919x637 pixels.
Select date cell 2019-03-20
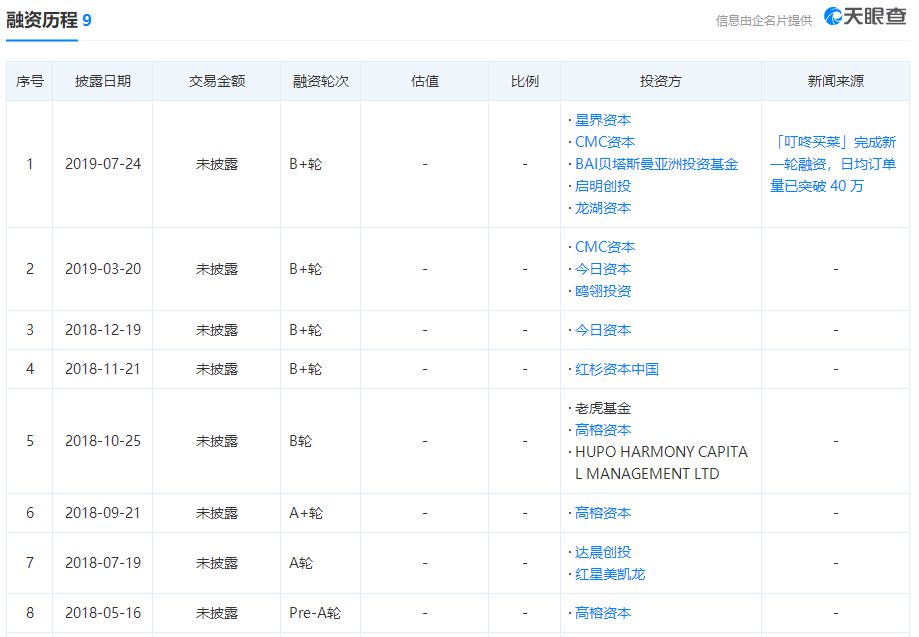click(103, 269)
